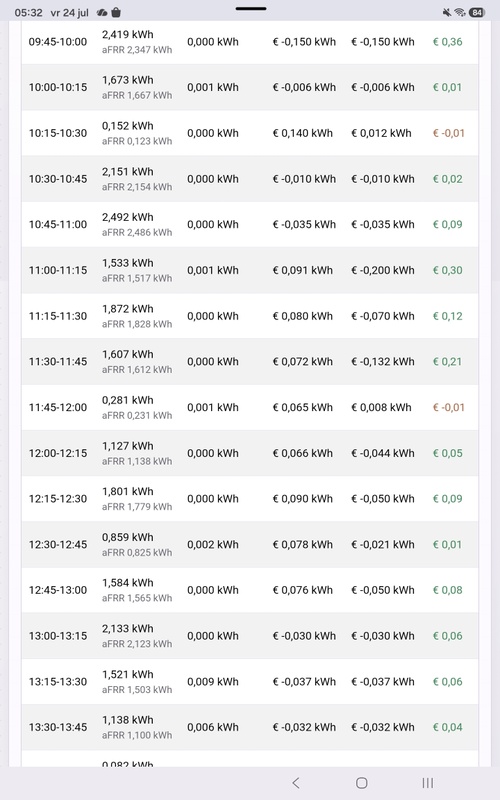This screenshot has width=500, height=800.
Task: Tap the Wi-Fi status icon
Action: pyautogui.click(x=460, y=12)
